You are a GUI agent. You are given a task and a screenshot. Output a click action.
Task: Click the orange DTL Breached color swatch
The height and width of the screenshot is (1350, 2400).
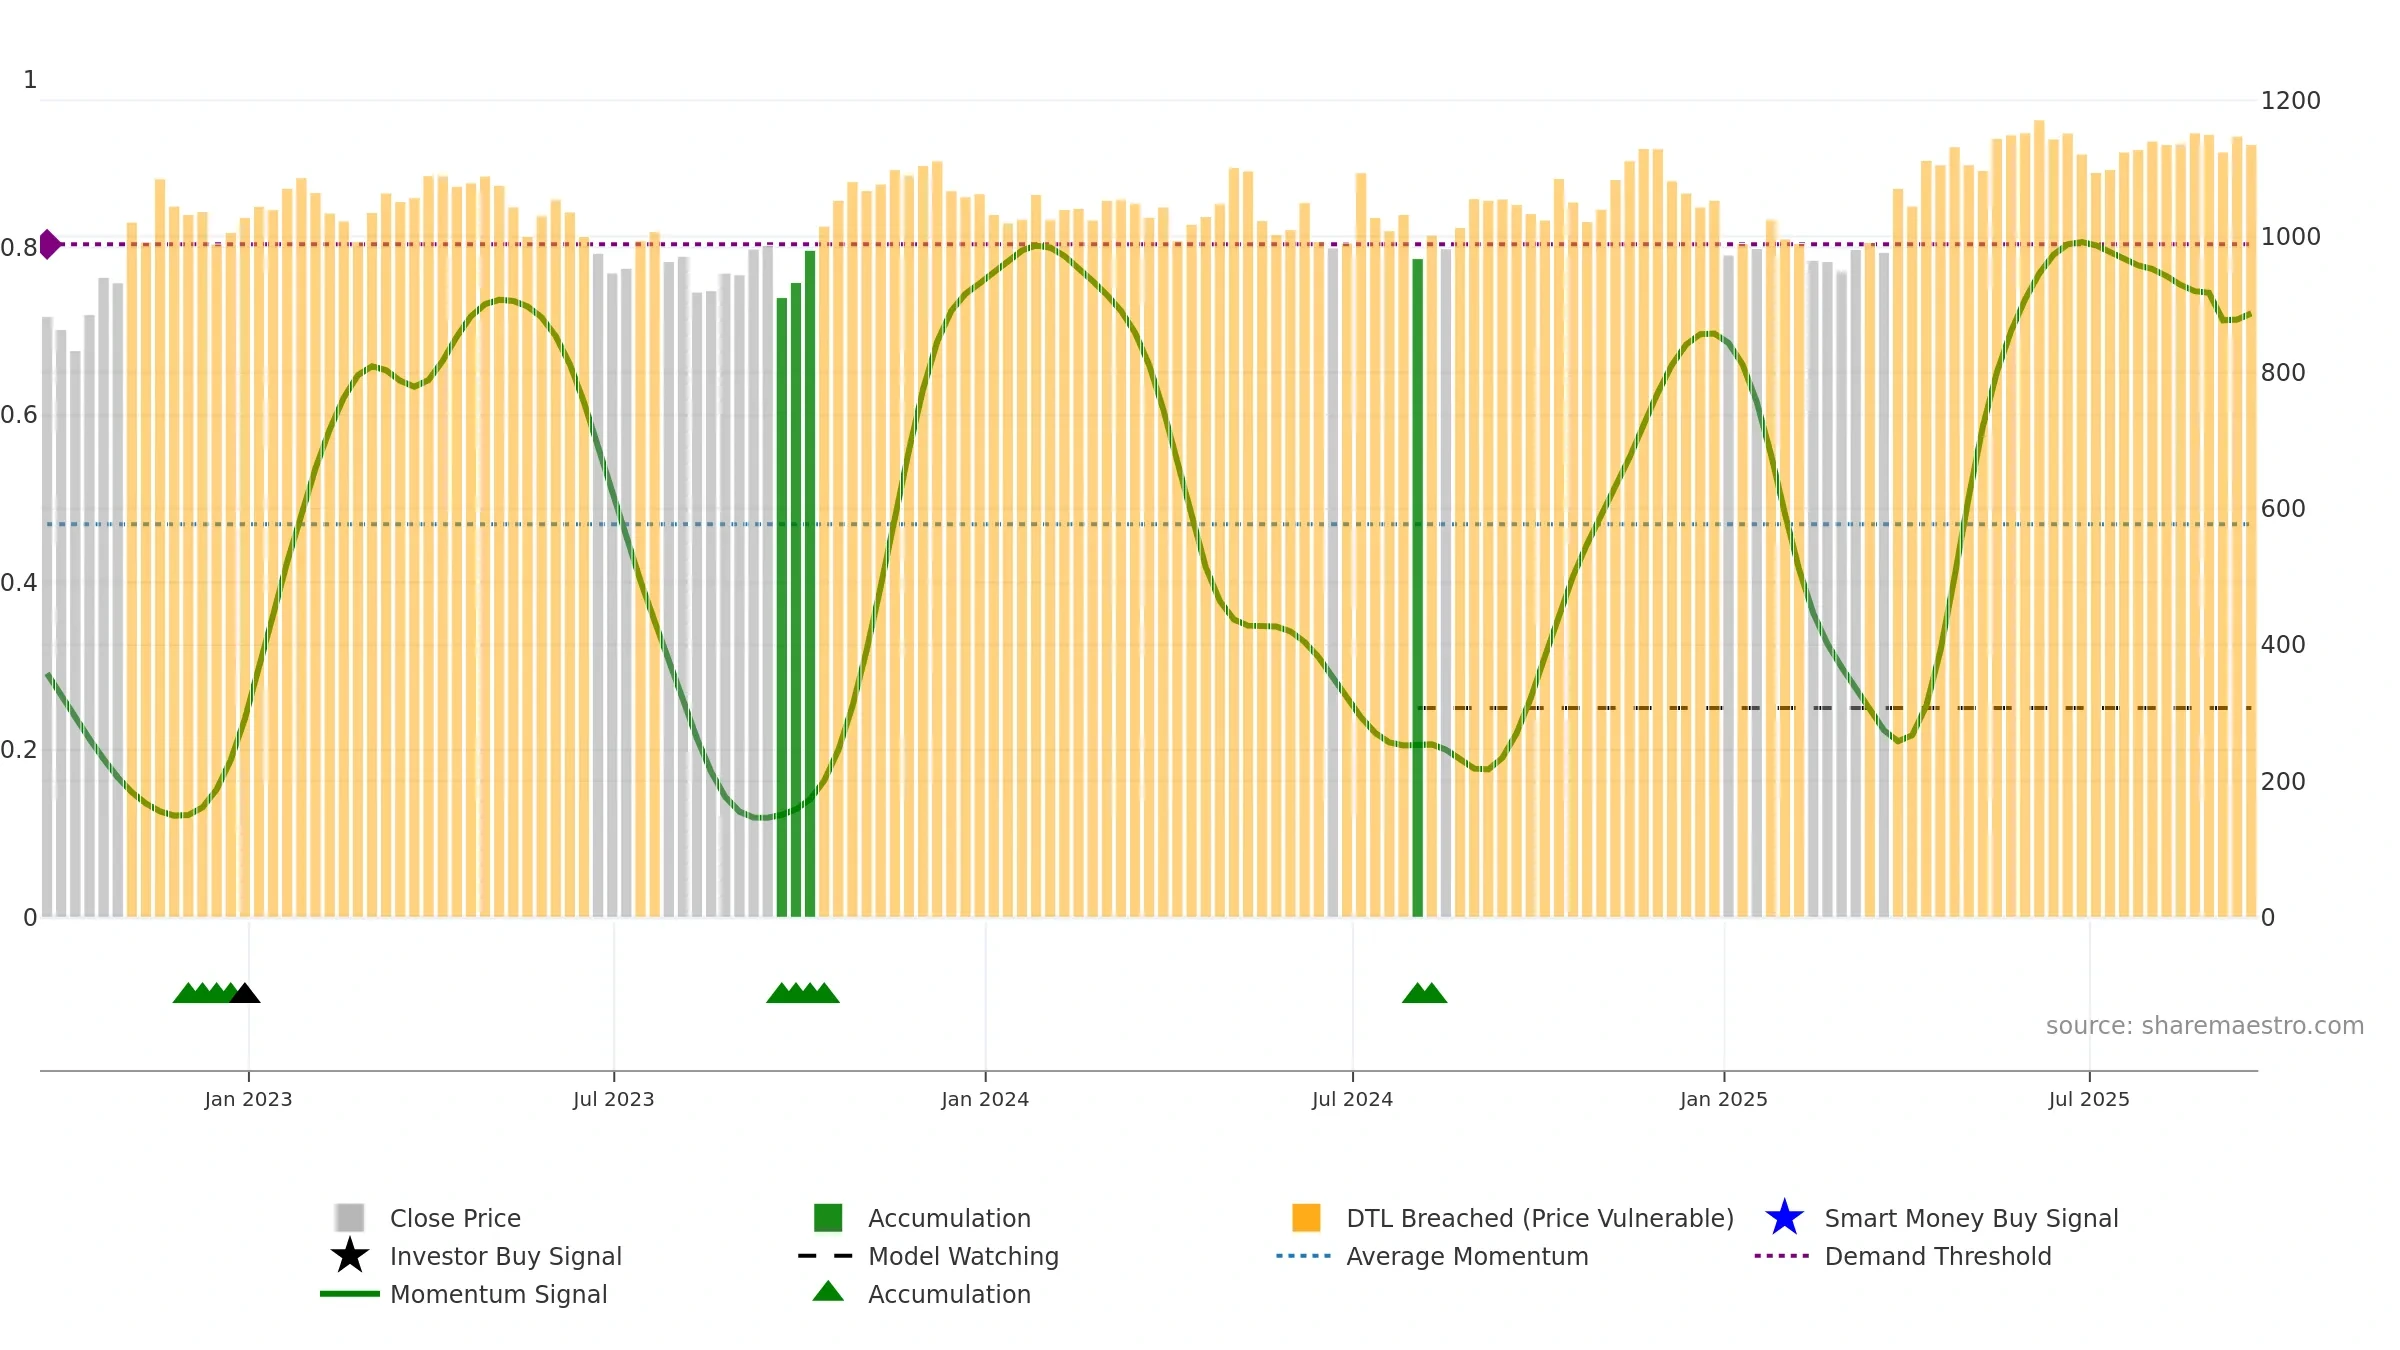1306,1217
